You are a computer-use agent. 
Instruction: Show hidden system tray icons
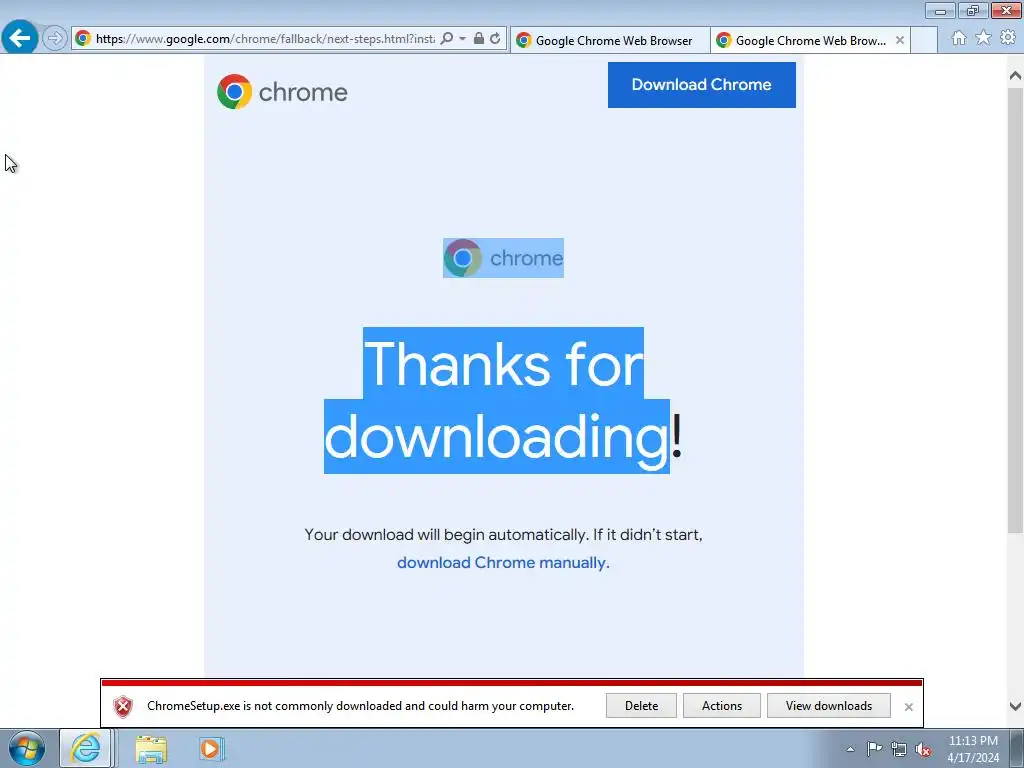(x=850, y=749)
